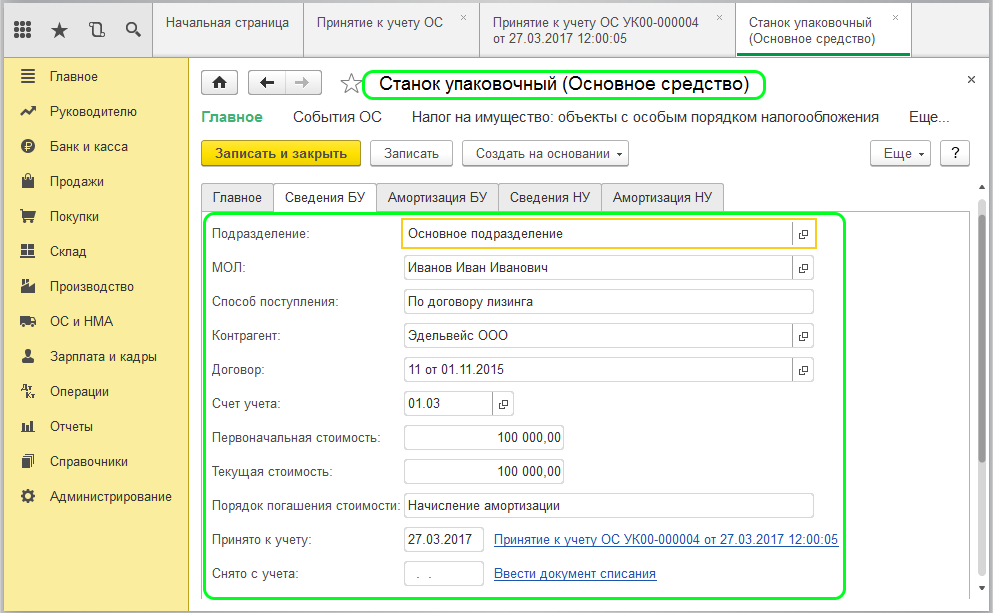The image size is (993, 613).
Task: Open the Подразделение field's open-record icon
Action: point(802,234)
